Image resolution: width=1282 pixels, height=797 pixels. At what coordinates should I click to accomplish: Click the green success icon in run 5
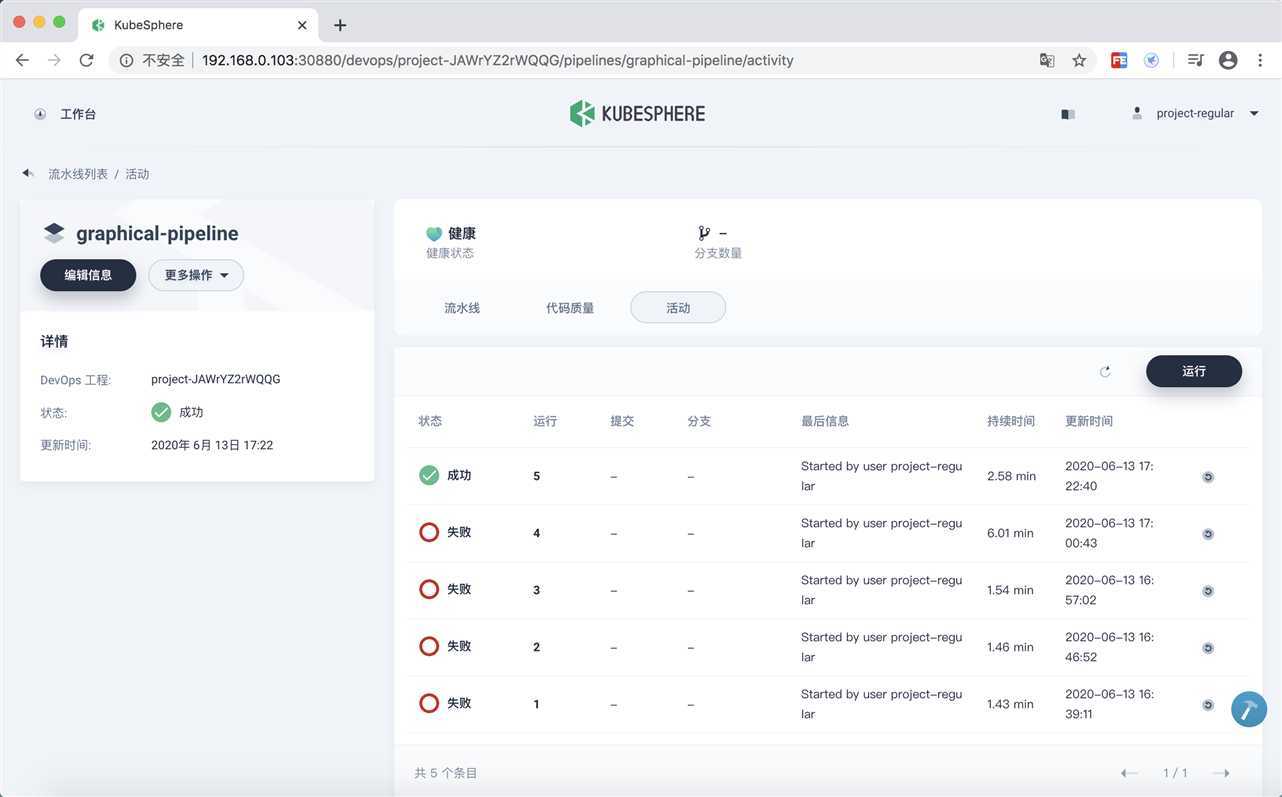click(x=429, y=476)
